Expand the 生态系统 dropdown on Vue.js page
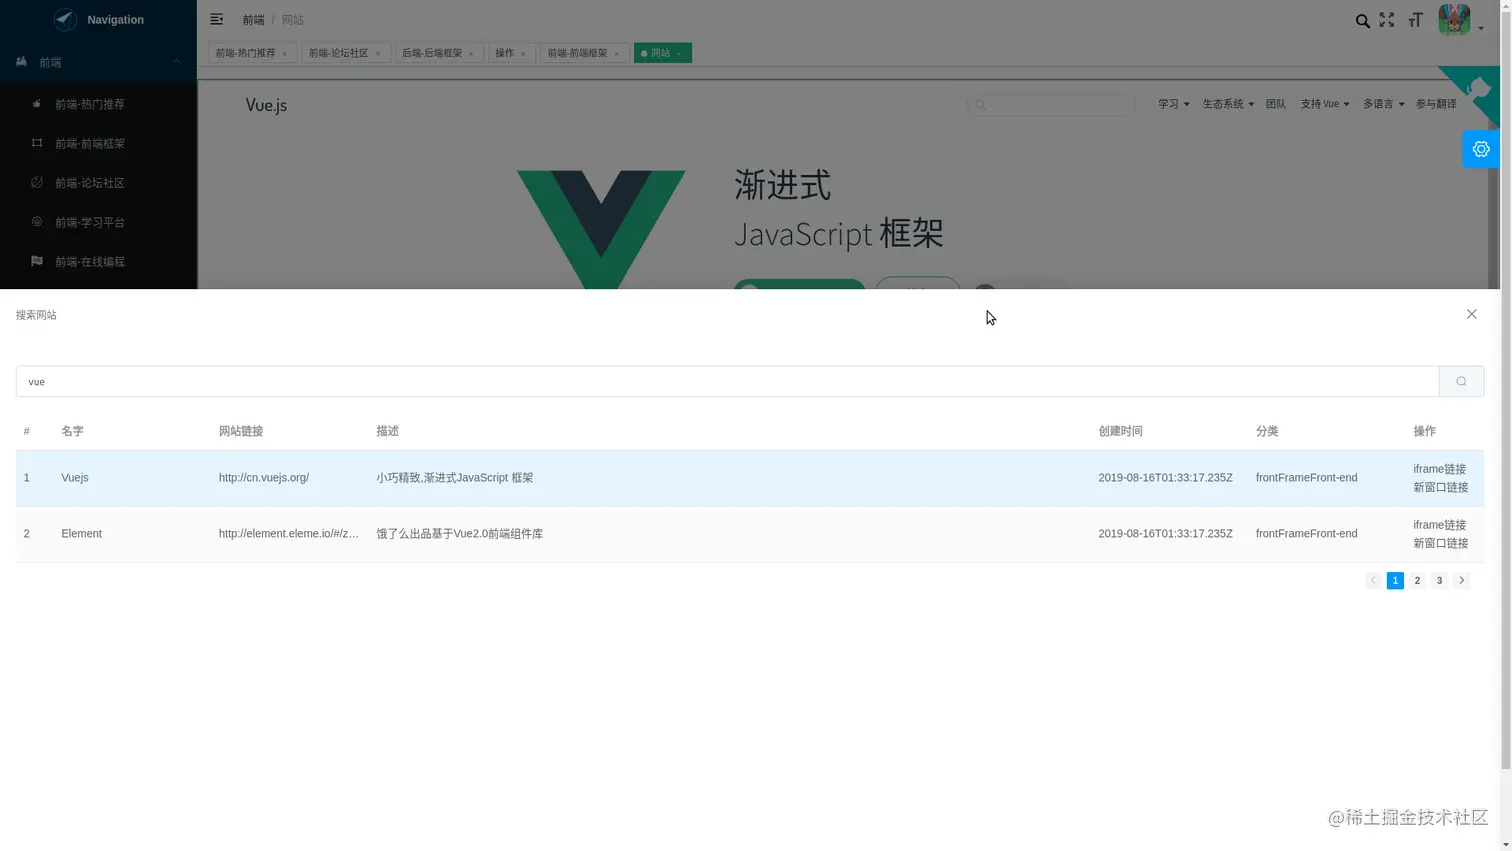Image resolution: width=1512 pixels, height=851 pixels. [1227, 104]
